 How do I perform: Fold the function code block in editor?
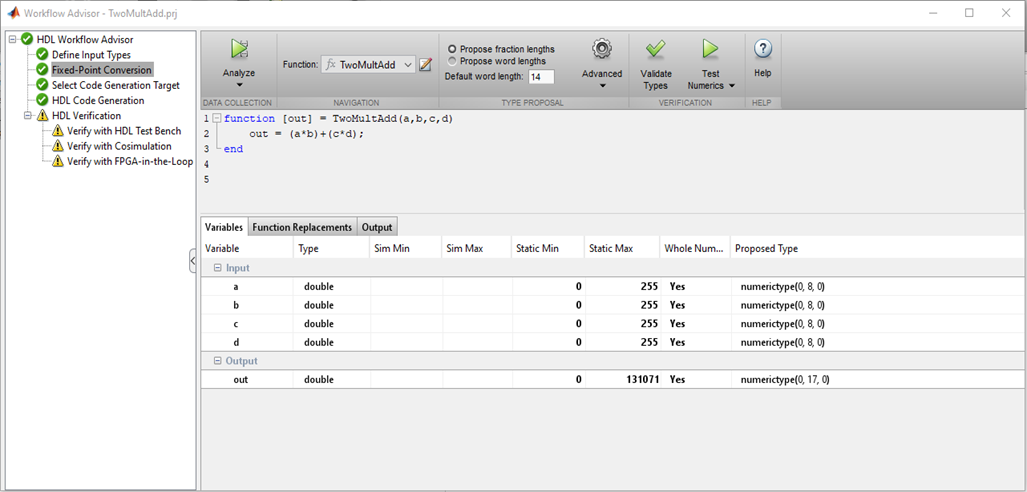click(217, 119)
